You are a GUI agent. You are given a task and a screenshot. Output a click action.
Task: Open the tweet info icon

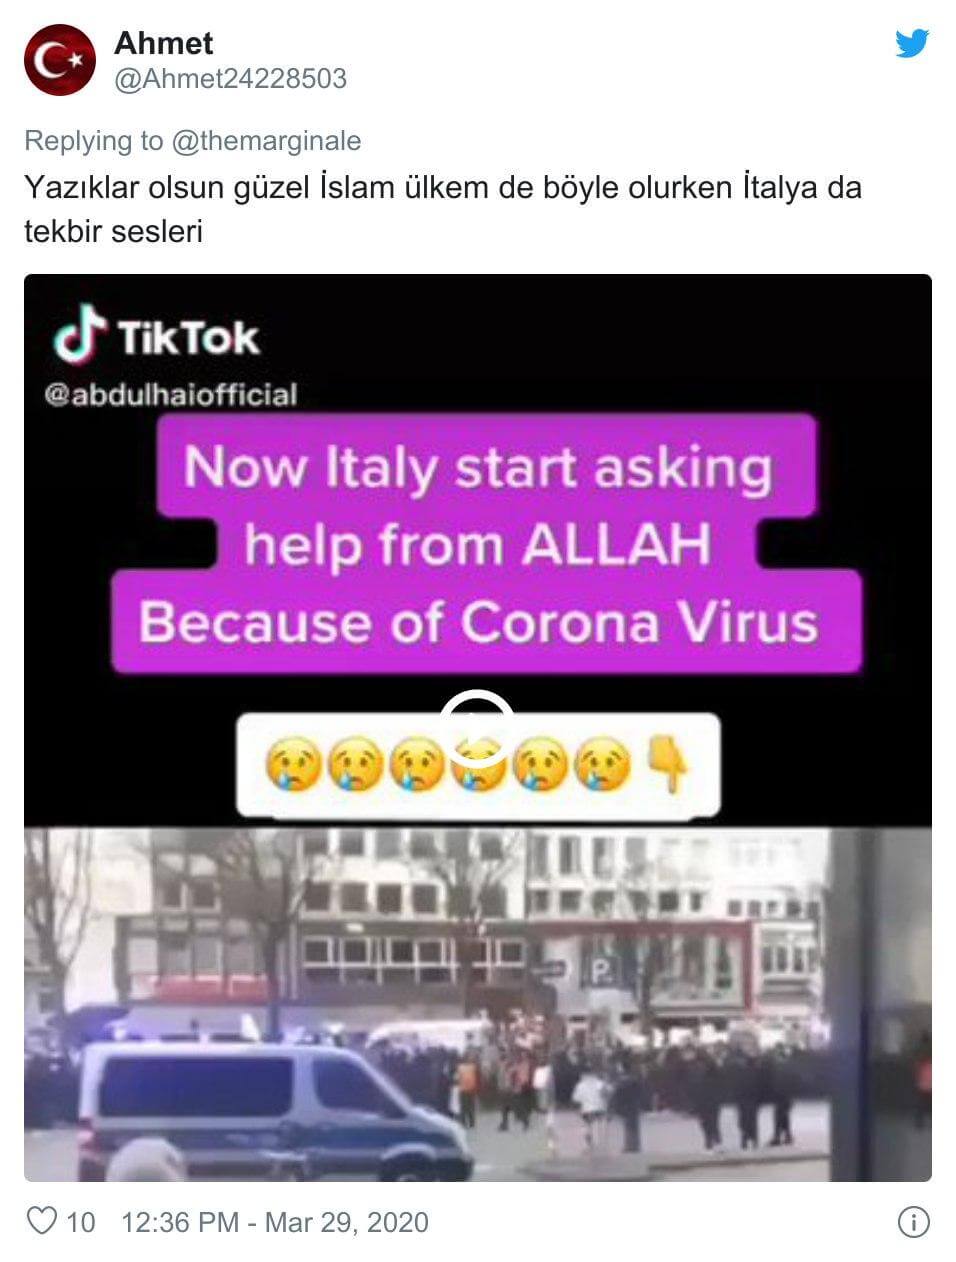[x=913, y=1222]
